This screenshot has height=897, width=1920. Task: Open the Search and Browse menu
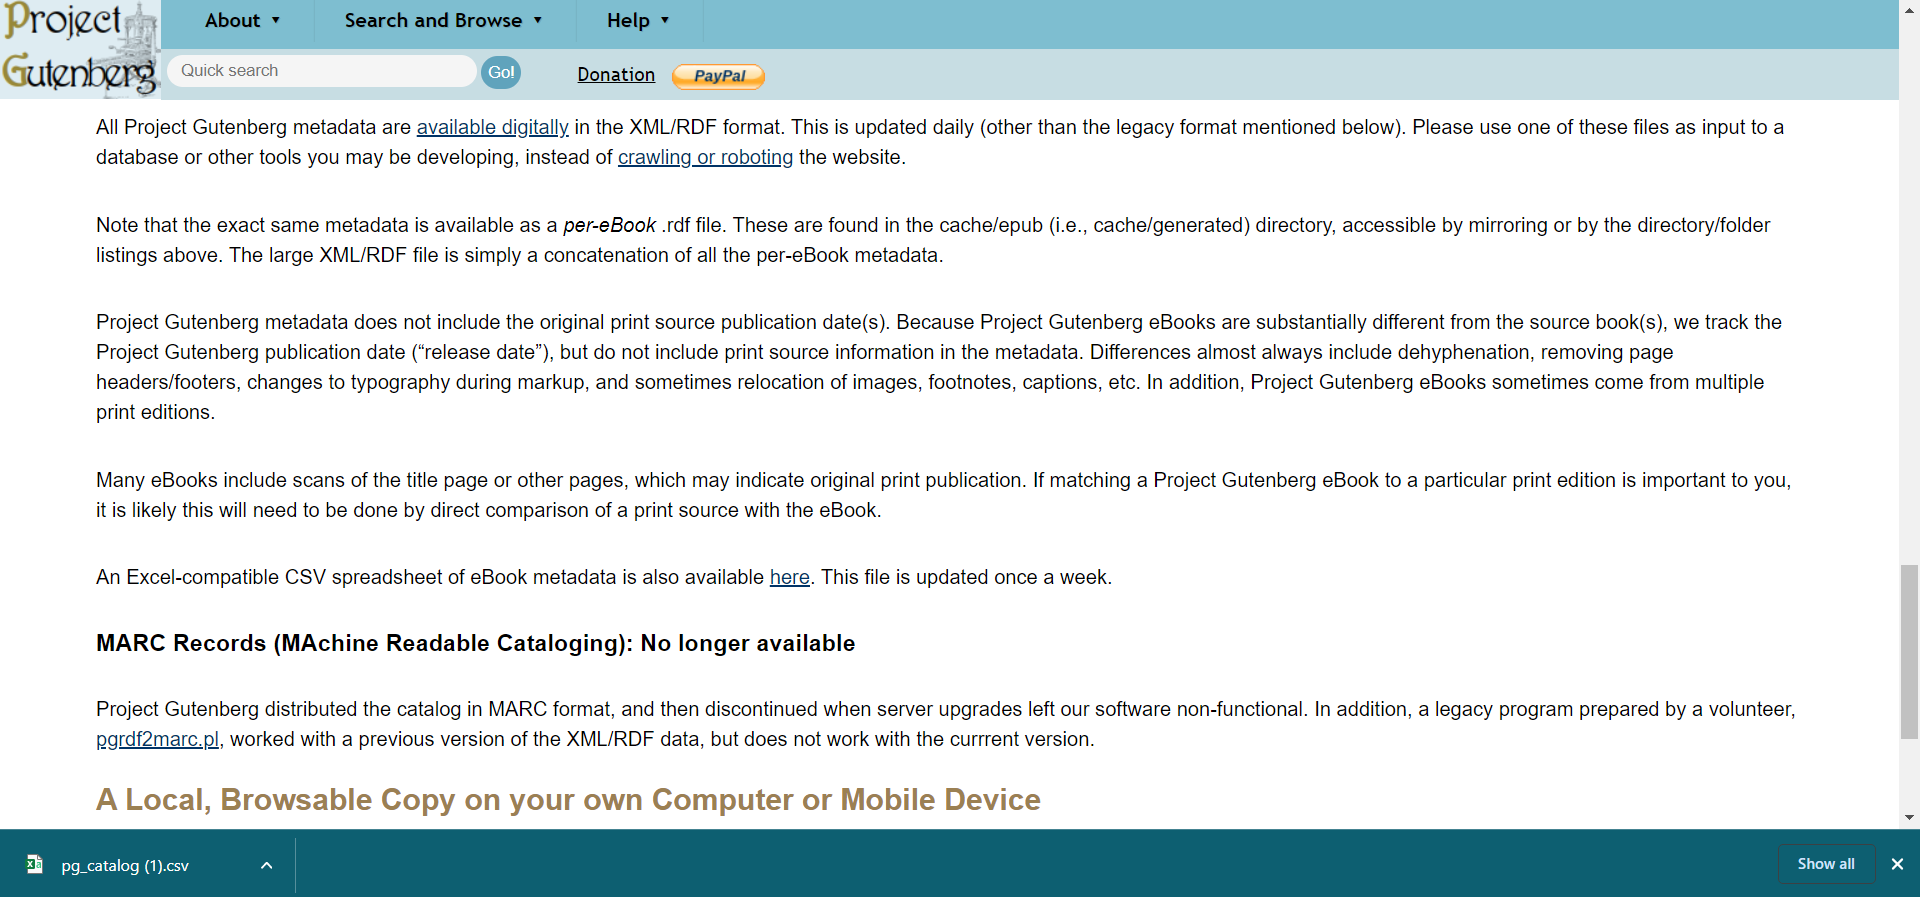tap(443, 21)
